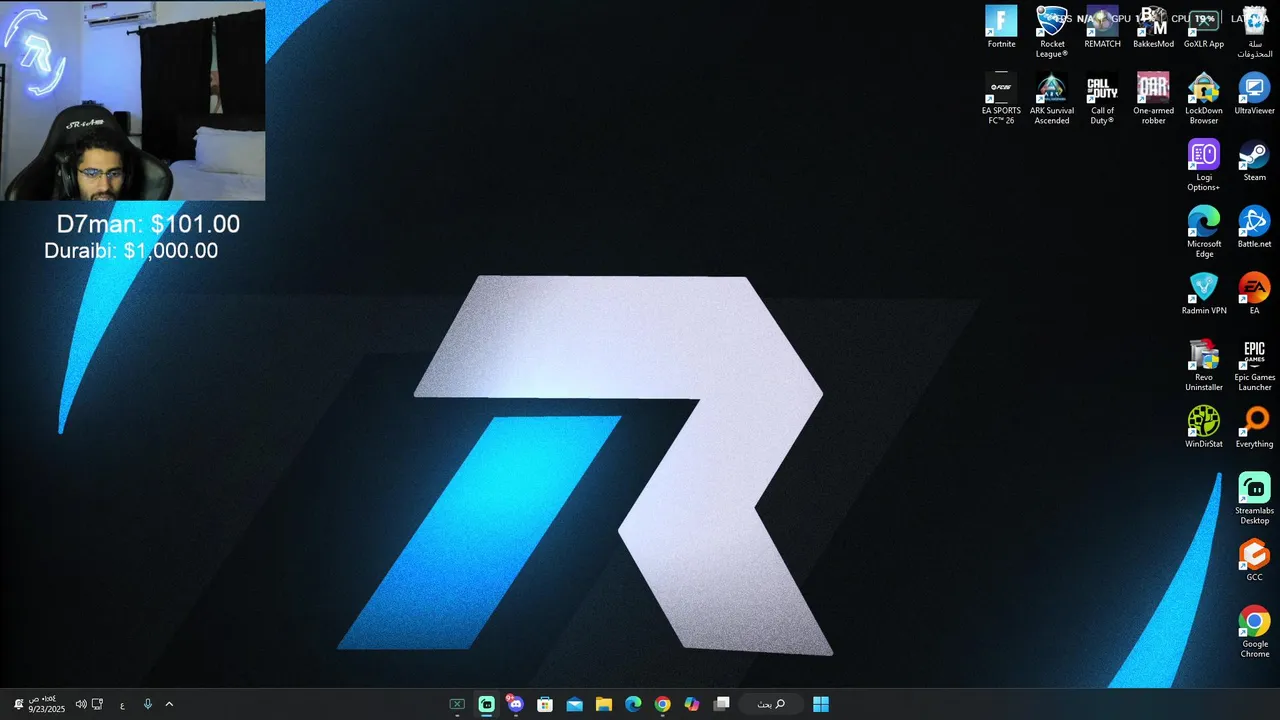
Task: Select the Streamlabs Desktop shortcut
Action: coord(1254,498)
